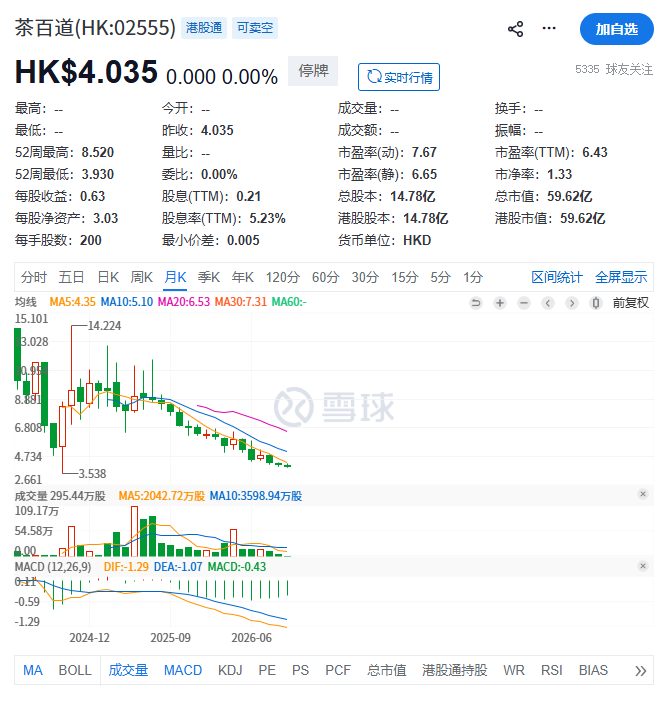Click the 5335 球友关注 follower count
669x705 pixels.
point(614,69)
